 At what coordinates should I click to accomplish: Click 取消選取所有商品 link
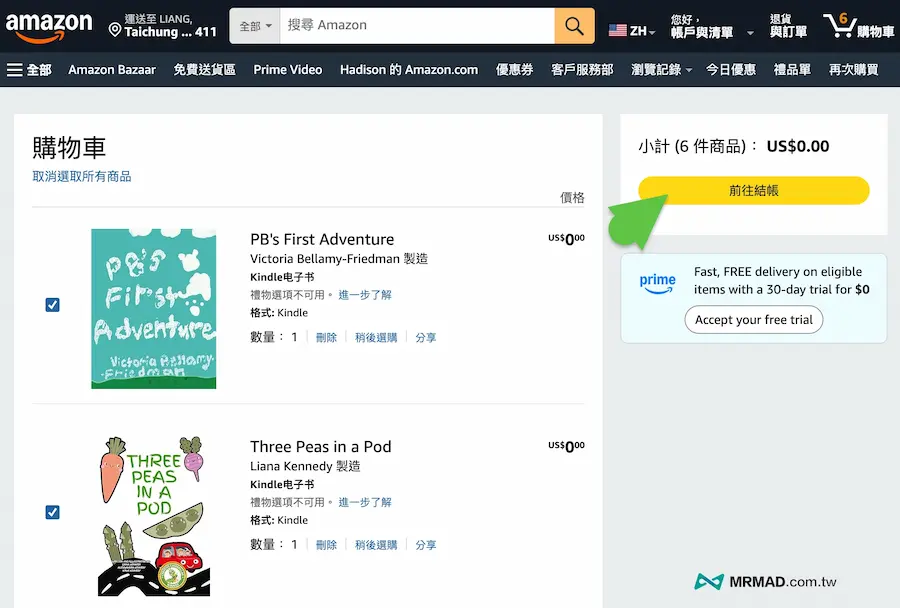point(82,176)
